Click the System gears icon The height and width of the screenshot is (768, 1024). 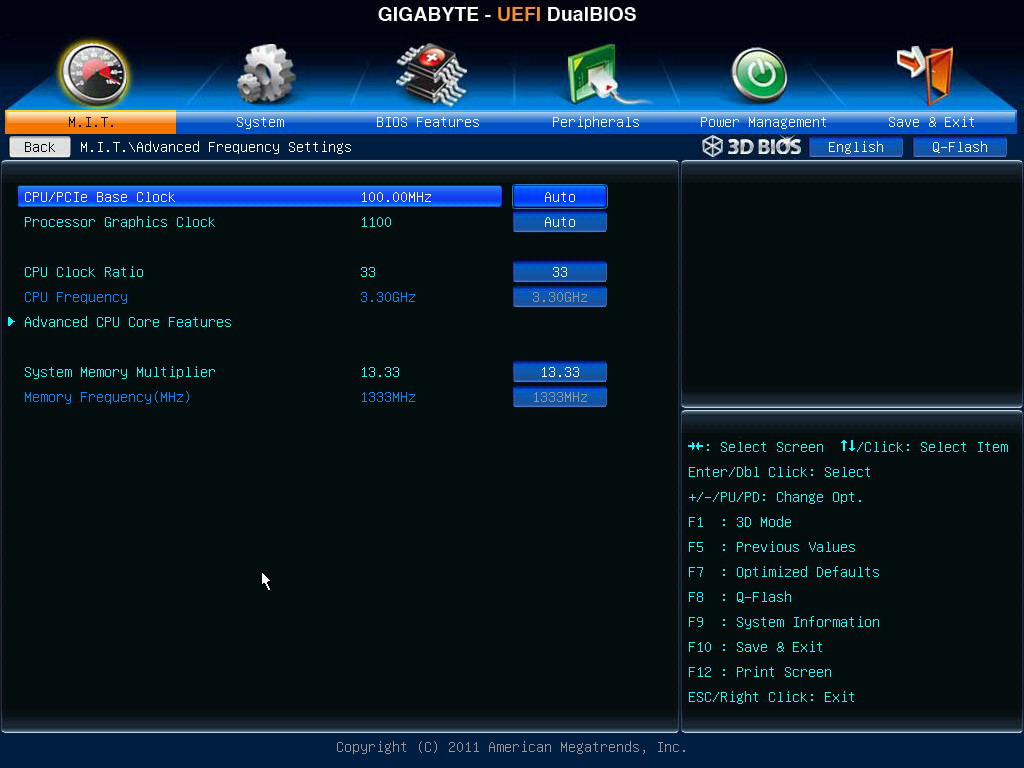point(266,74)
